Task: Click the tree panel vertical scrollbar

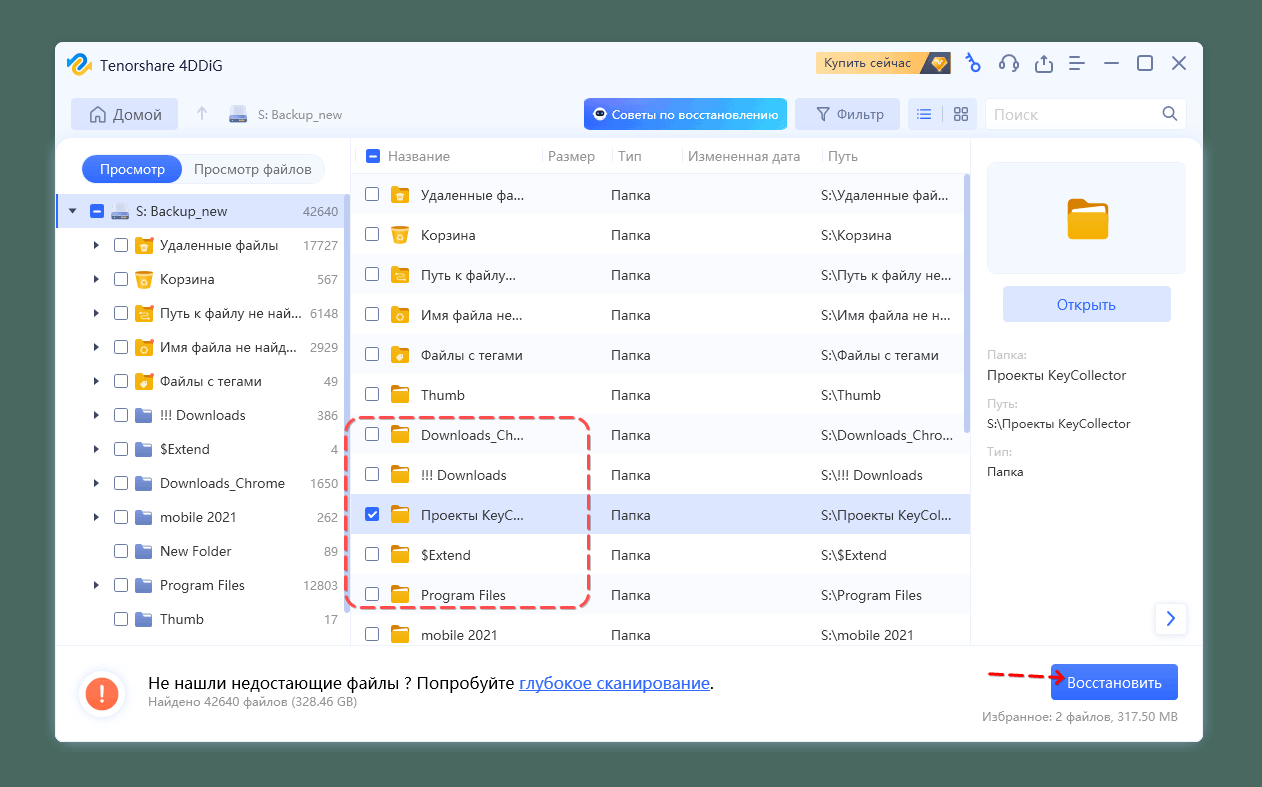Action: 347,403
